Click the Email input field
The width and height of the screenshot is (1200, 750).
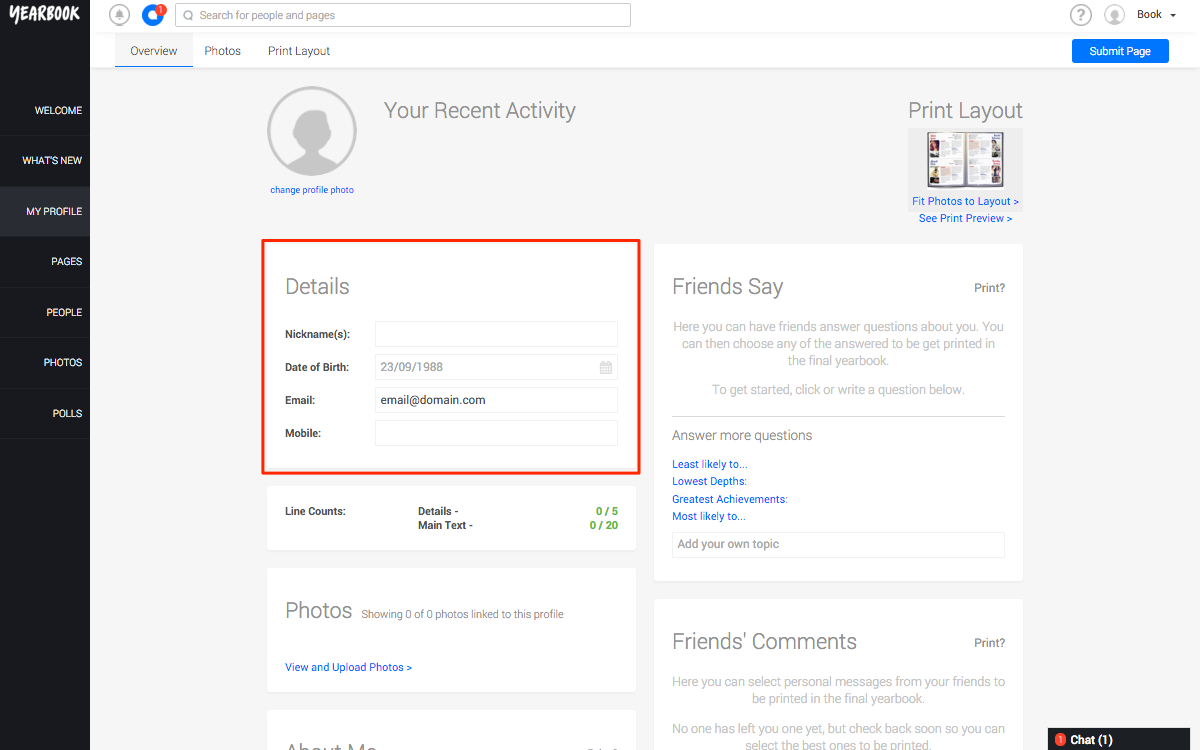pyautogui.click(x=496, y=400)
